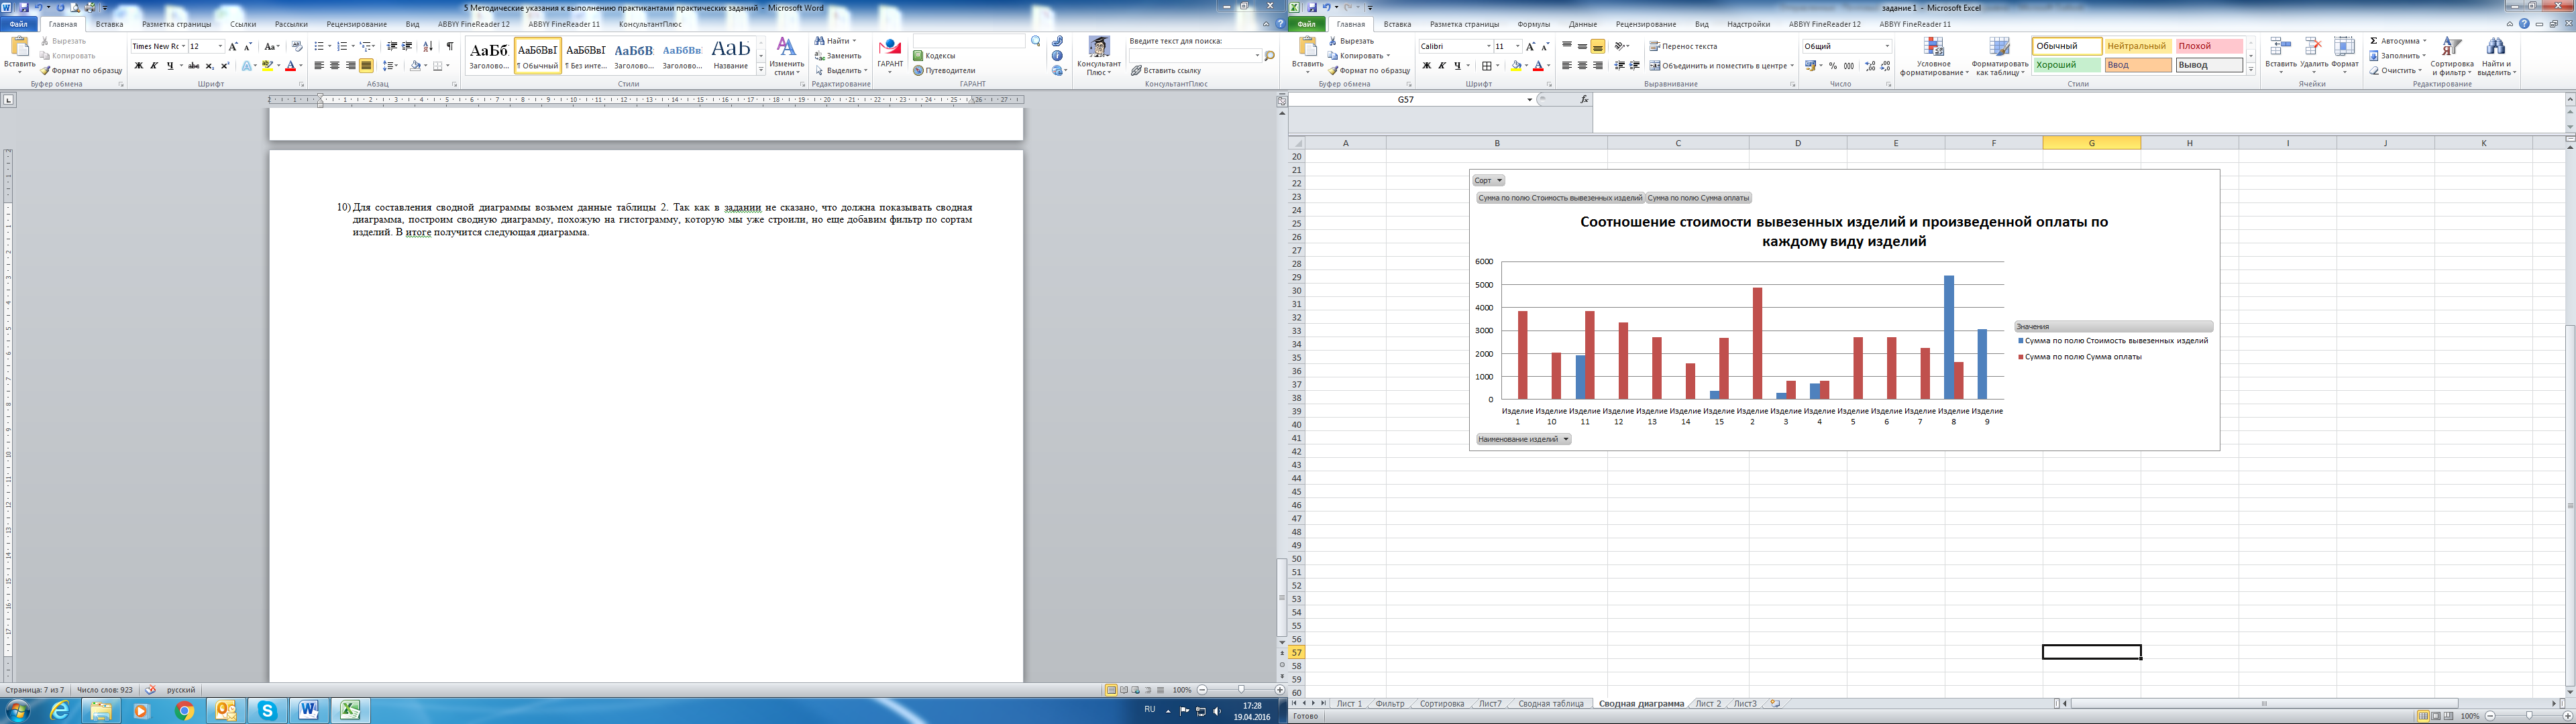2576x724 pixels.
Task: Click Путеводители in ГАРАНТ group
Action: coord(944,71)
